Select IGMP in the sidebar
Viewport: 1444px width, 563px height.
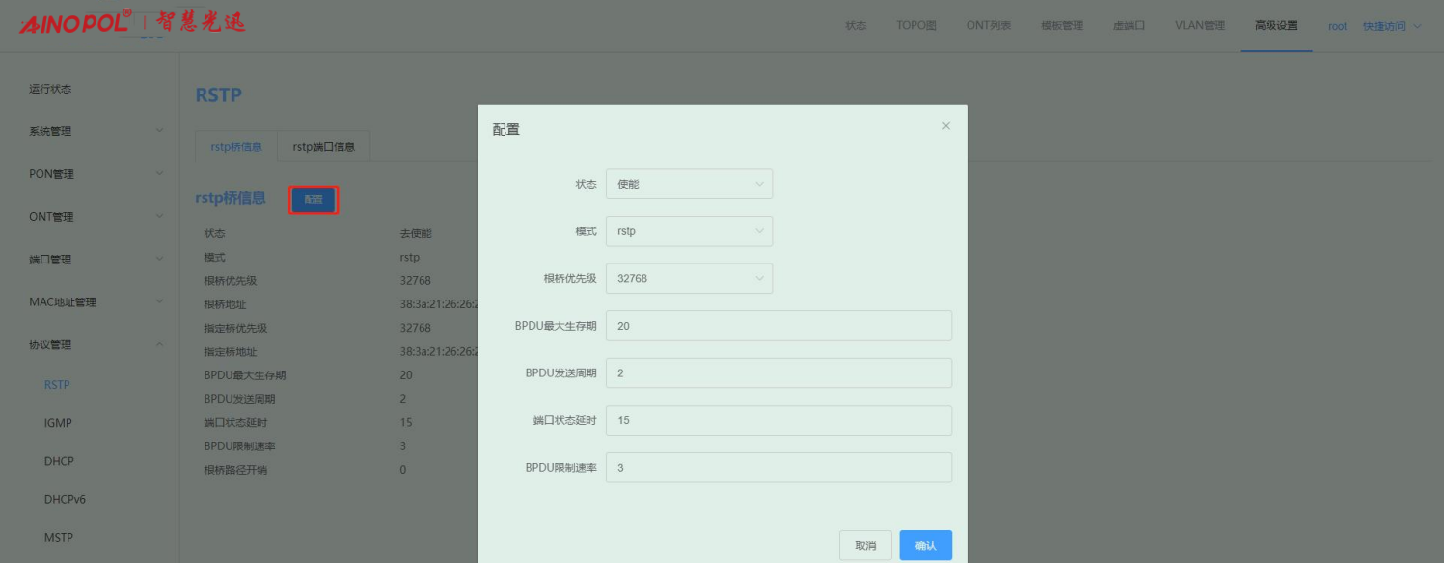point(58,423)
